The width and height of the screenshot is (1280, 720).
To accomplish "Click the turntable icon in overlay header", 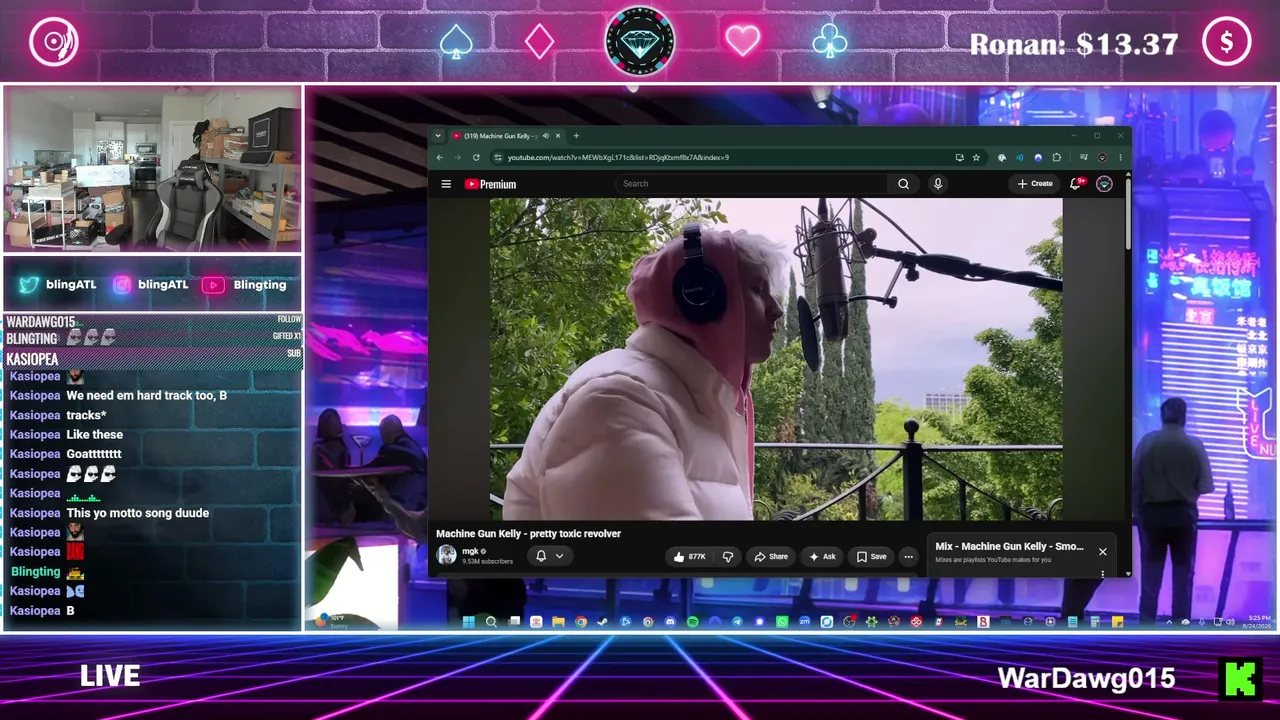I will tap(54, 42).
